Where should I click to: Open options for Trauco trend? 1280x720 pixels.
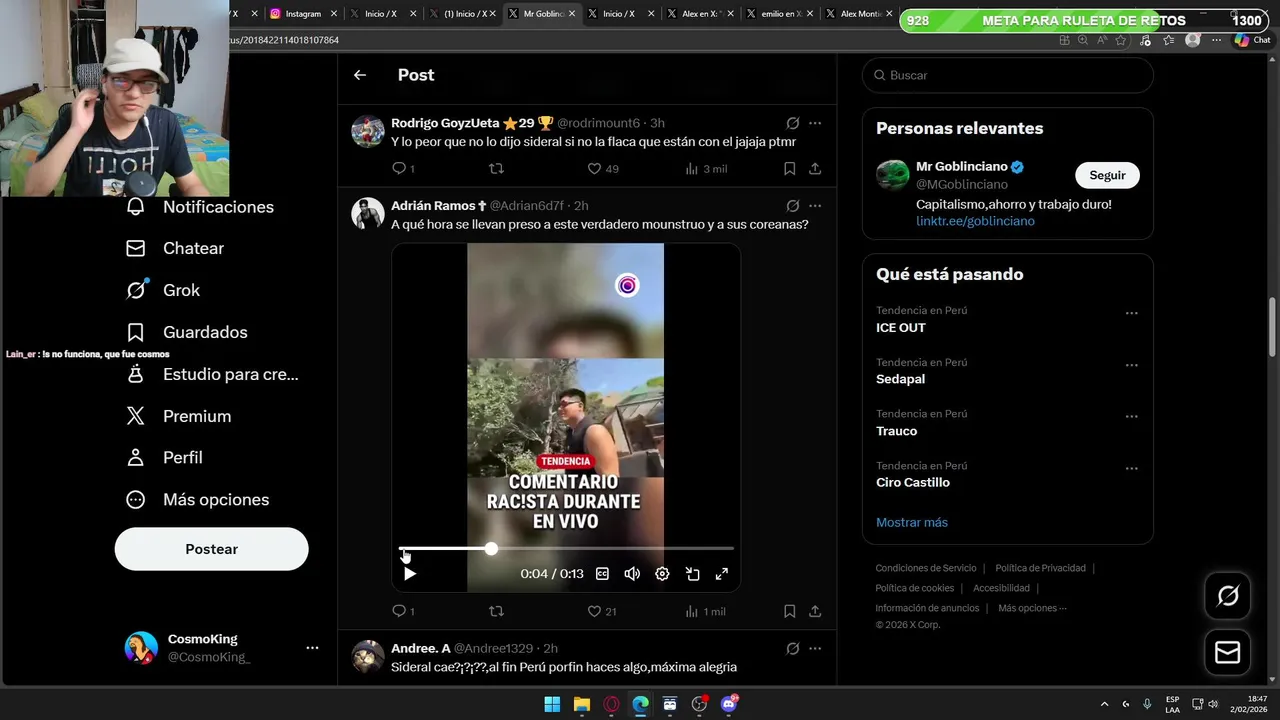(x=1132, y=416)
